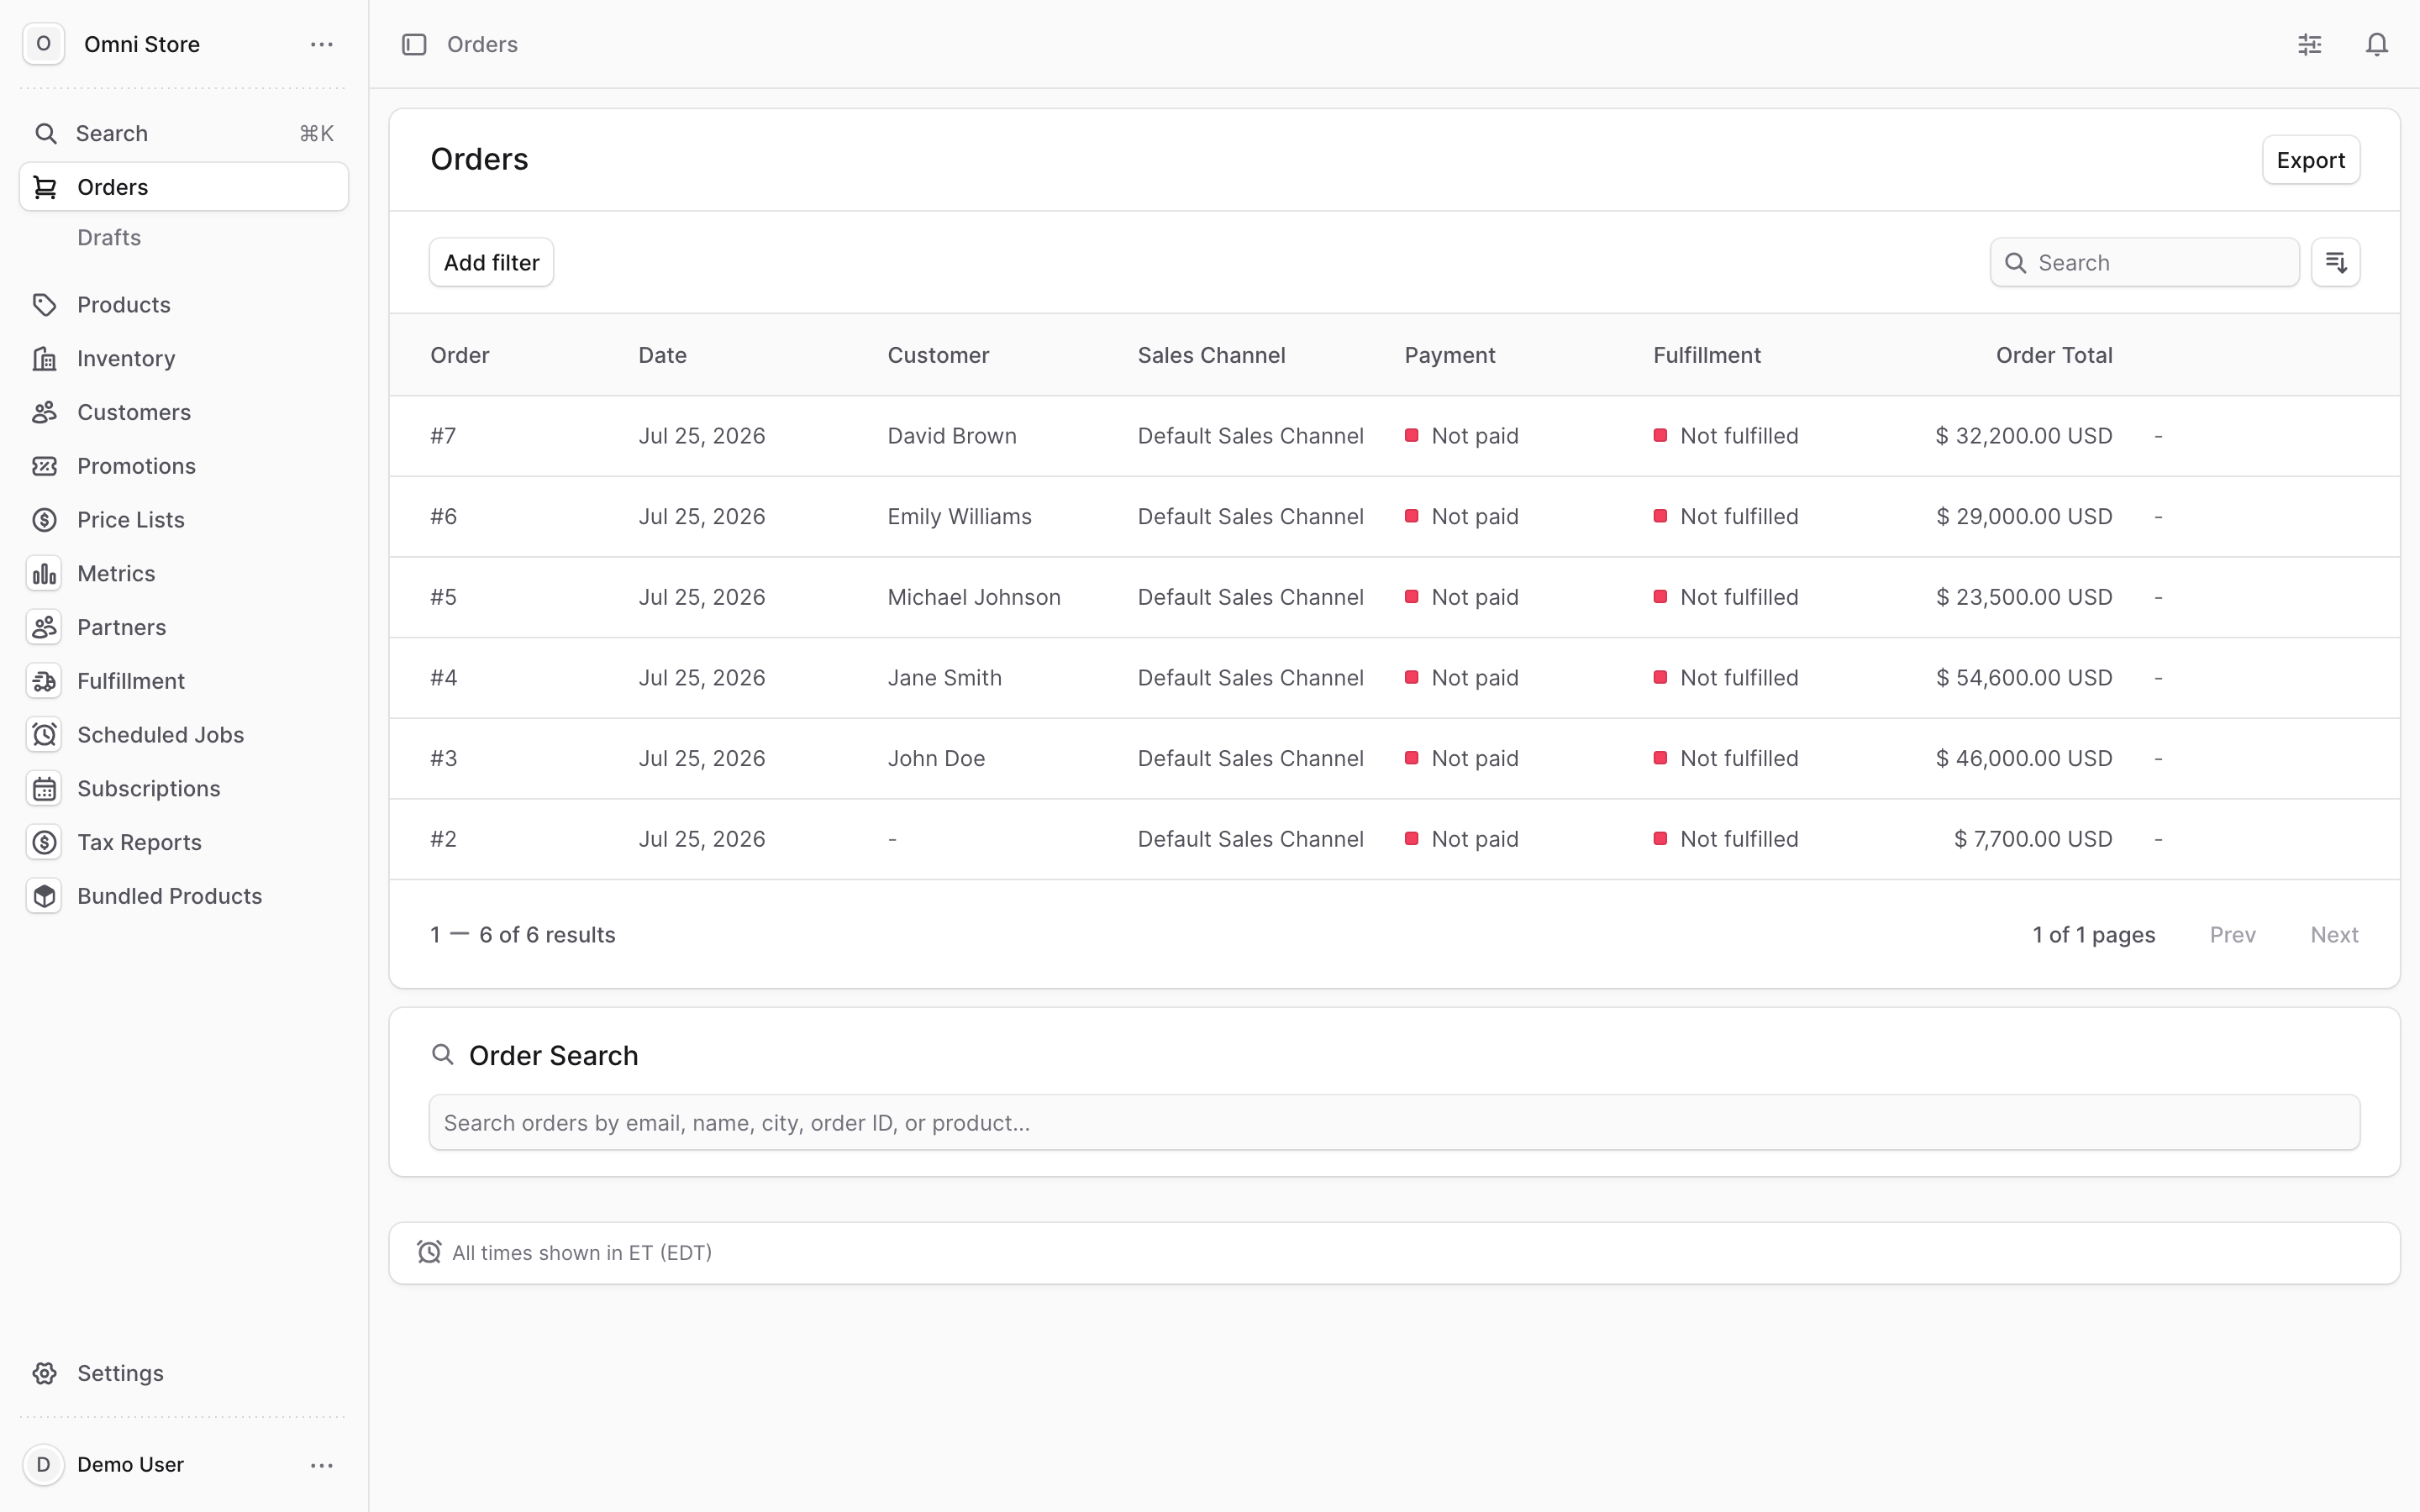The height and width of the screenshot is (1512, 2420).
Task: Click the Fulfillment column header
Action: coord(1706,355)
